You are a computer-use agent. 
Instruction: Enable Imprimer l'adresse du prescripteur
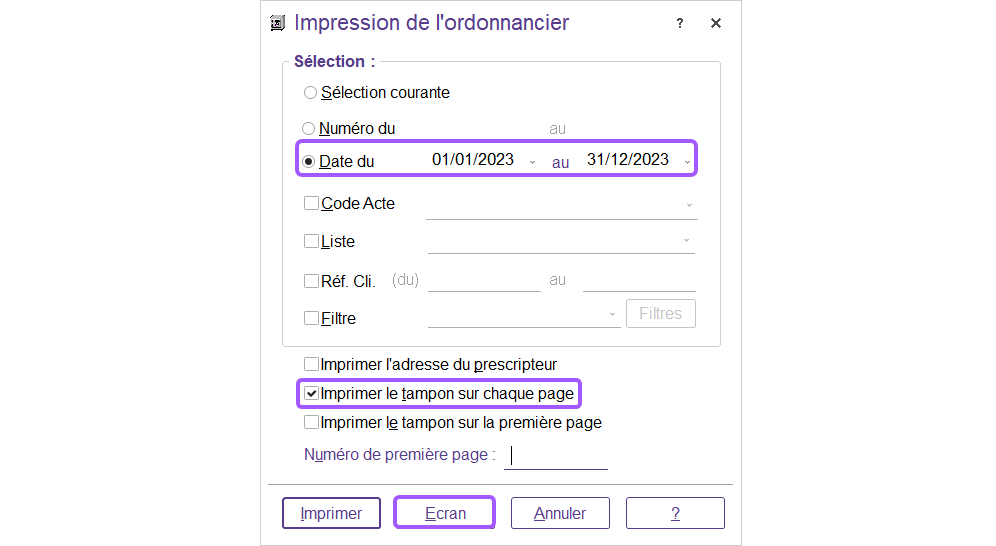pyautogui.click(x=311, y=365)
